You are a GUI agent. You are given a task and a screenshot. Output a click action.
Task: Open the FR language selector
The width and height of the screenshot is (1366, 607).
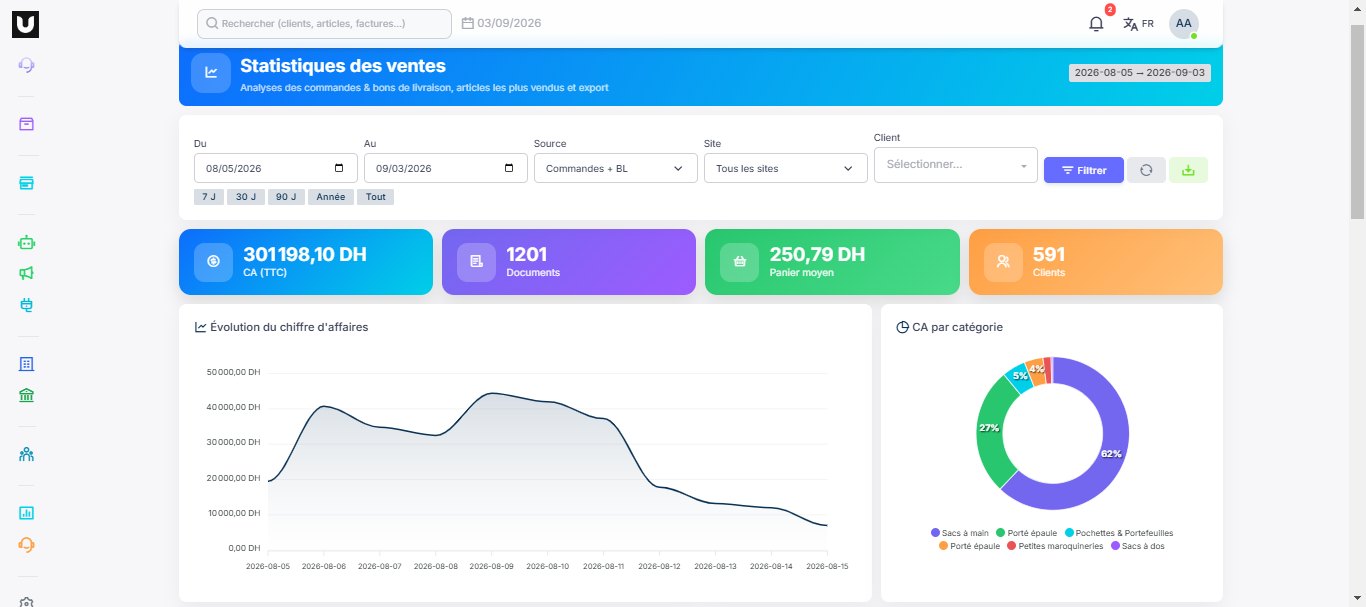click(x=1147, y=24)
